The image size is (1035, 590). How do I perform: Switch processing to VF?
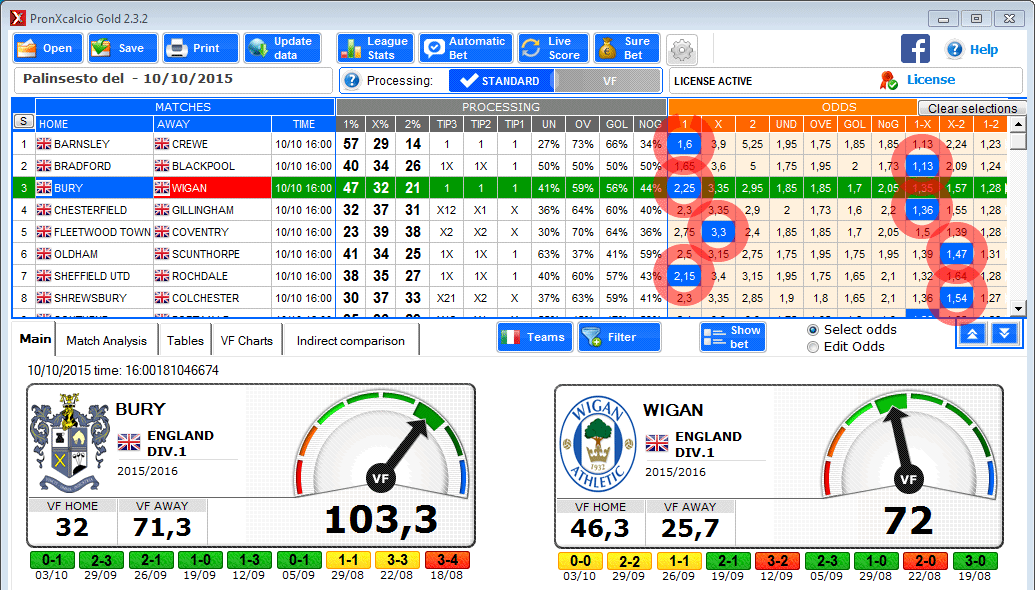[x=609, y=81]
